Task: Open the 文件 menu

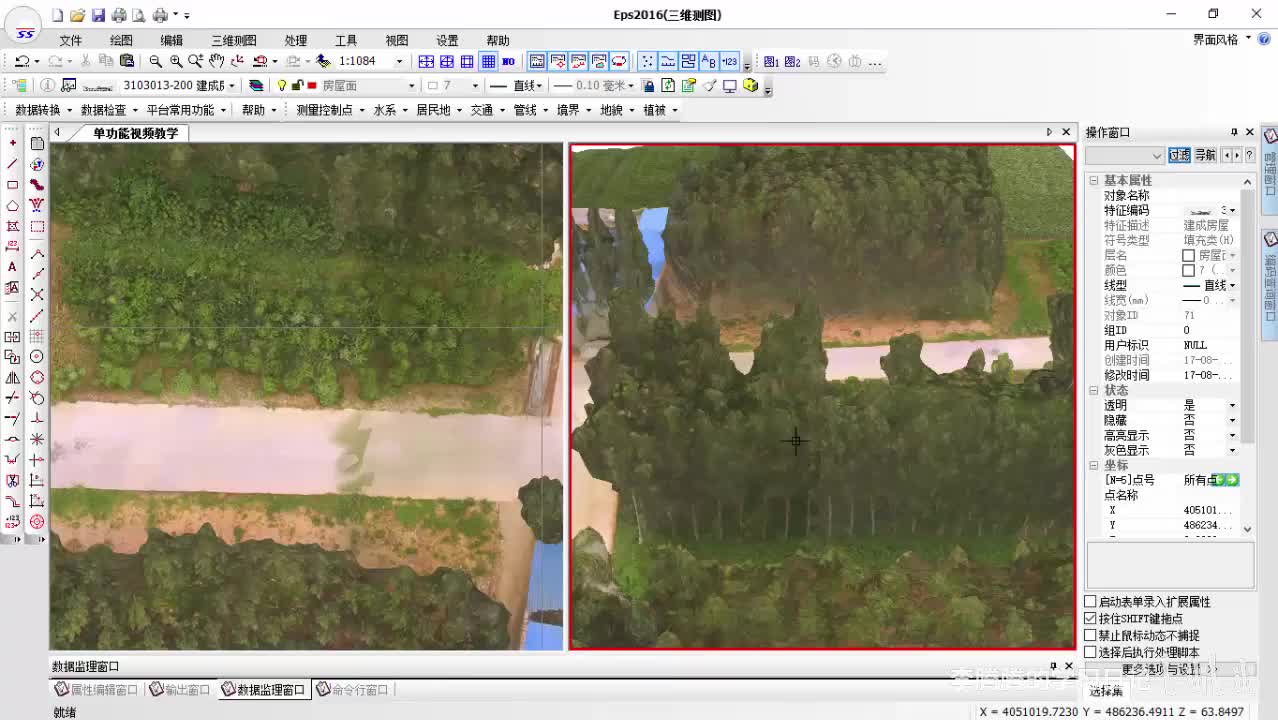Action: pyautogui.click(x=70, y=41)
